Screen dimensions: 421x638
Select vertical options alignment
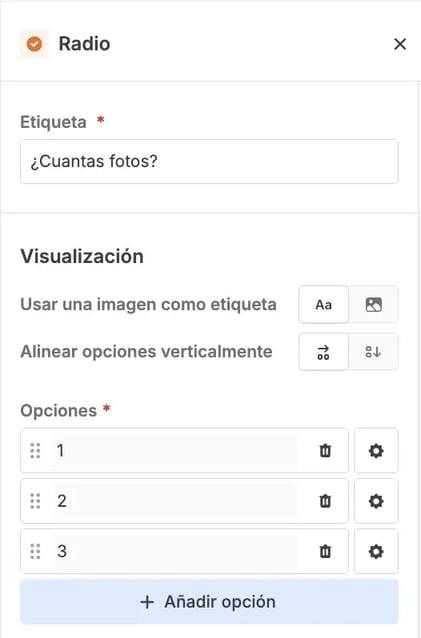click(373, 352)
